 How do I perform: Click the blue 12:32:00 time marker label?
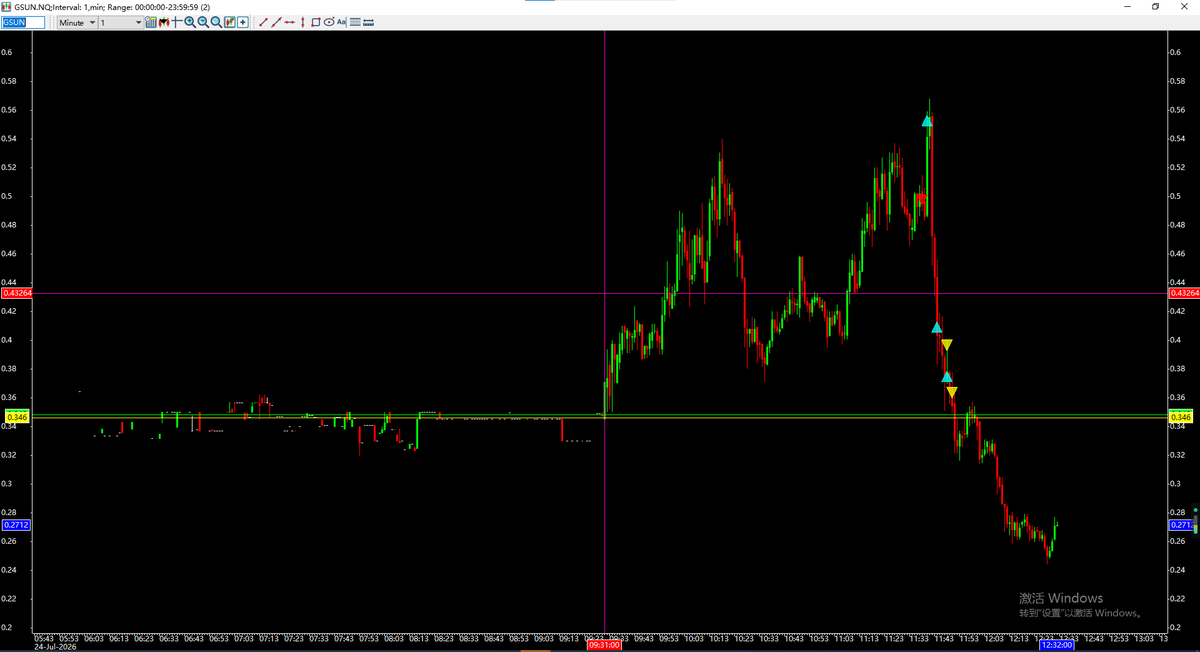[1058, 645]
